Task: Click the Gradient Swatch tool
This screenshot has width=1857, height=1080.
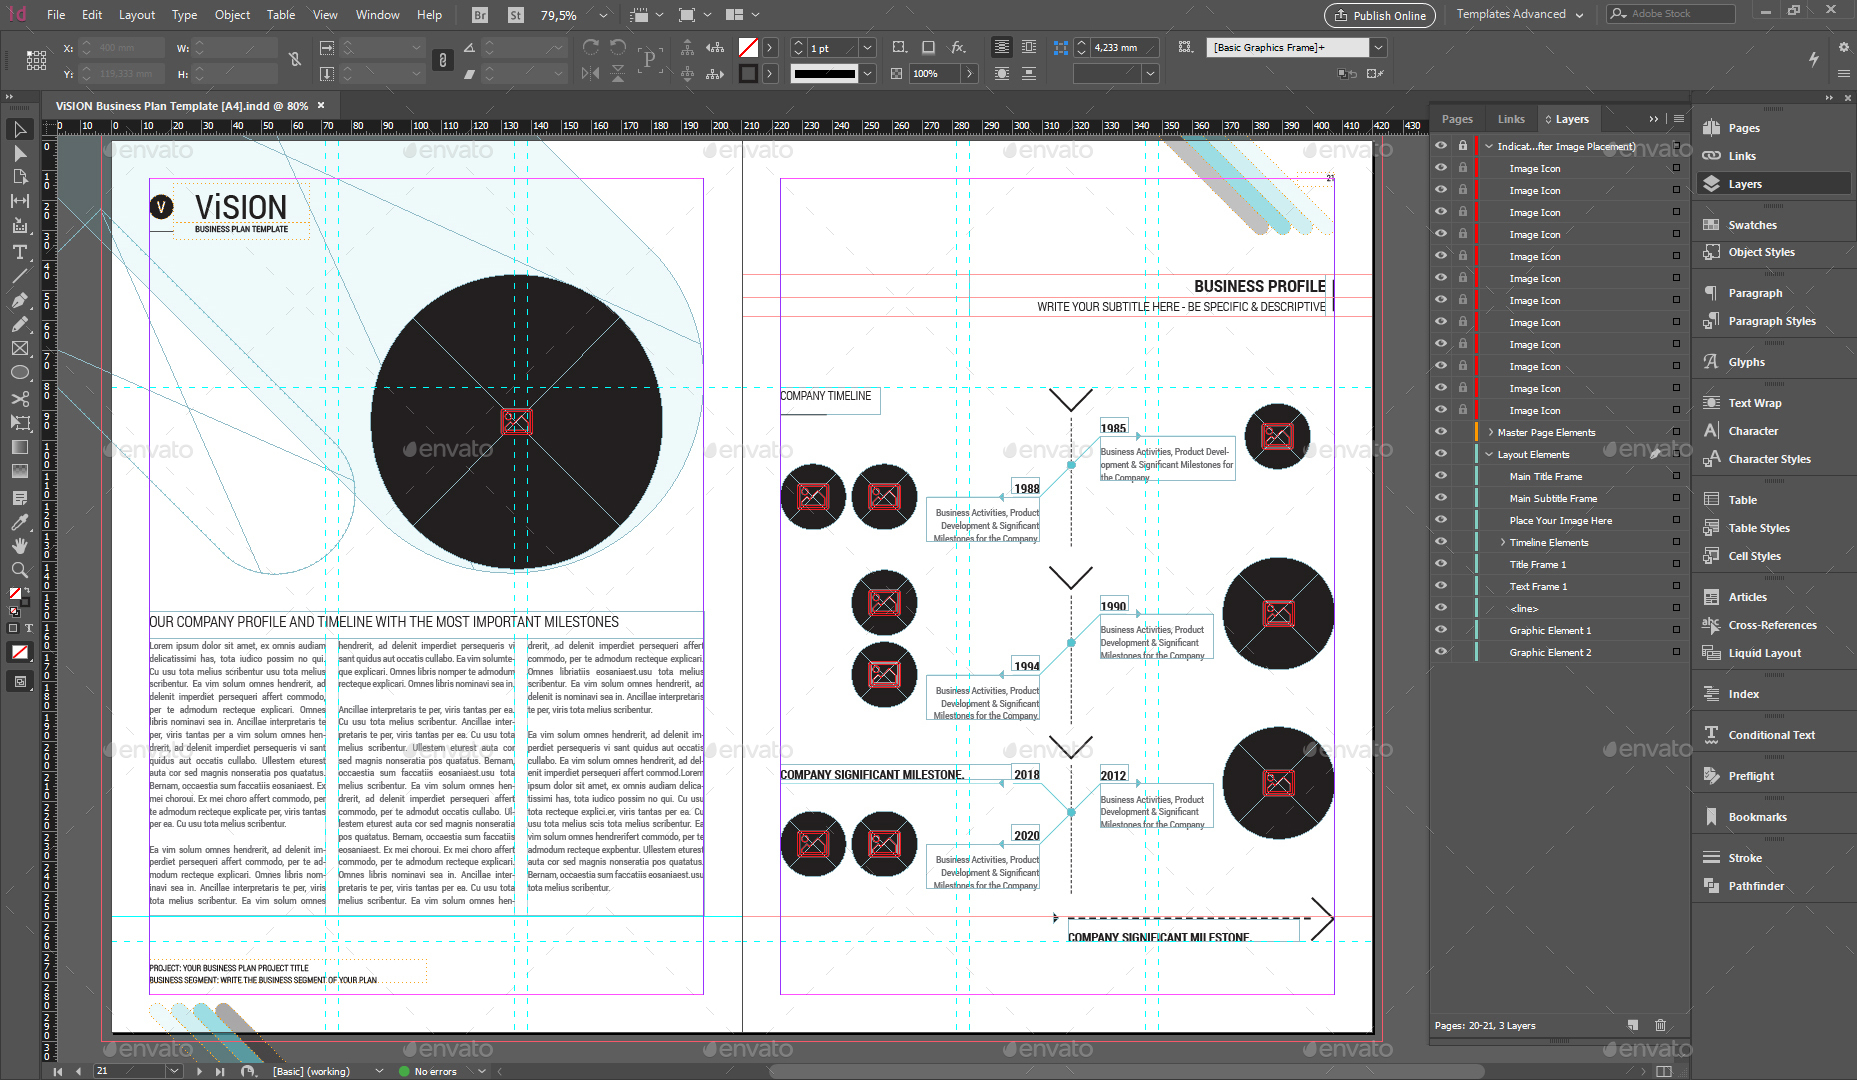Action: pos(19,447)
